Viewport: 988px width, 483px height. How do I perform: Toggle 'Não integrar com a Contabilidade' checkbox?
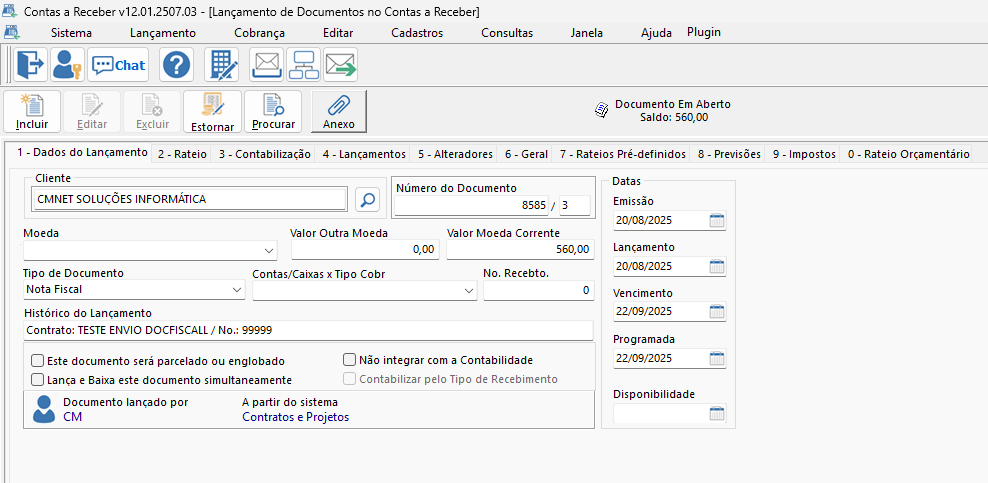[350, 360]
